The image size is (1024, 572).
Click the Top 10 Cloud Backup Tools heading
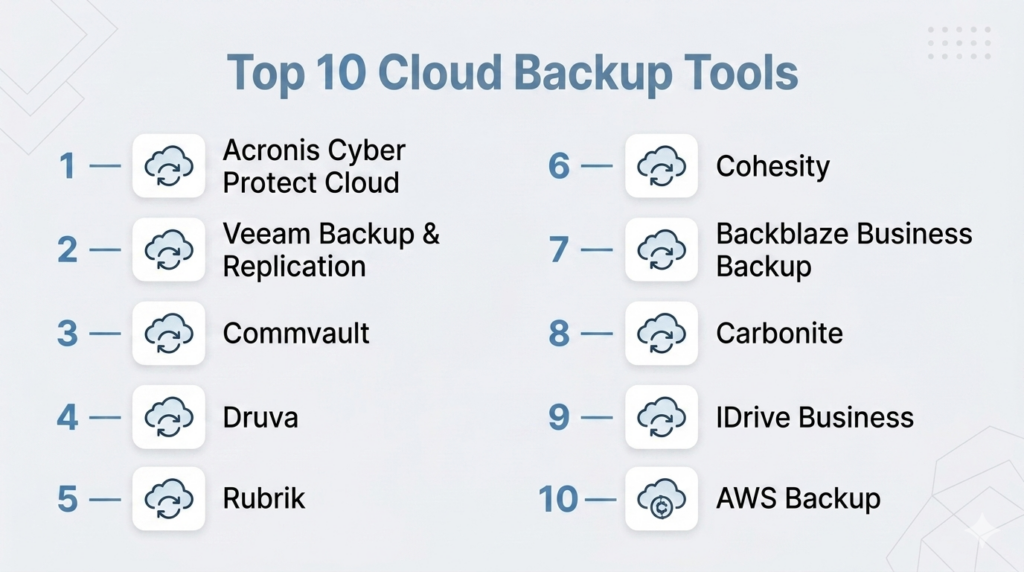click(512, 75)
